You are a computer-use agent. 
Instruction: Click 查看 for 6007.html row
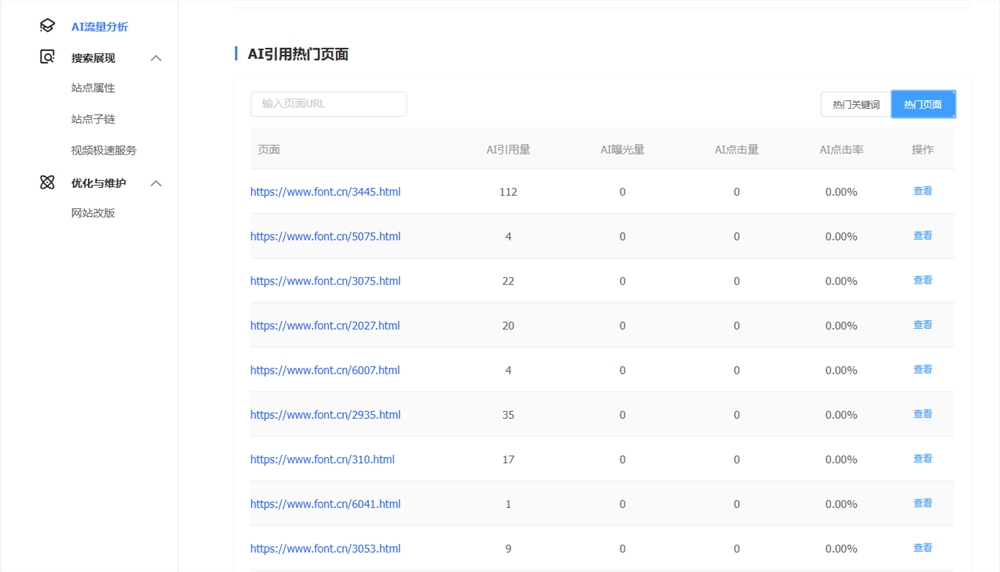pos(923,370)
